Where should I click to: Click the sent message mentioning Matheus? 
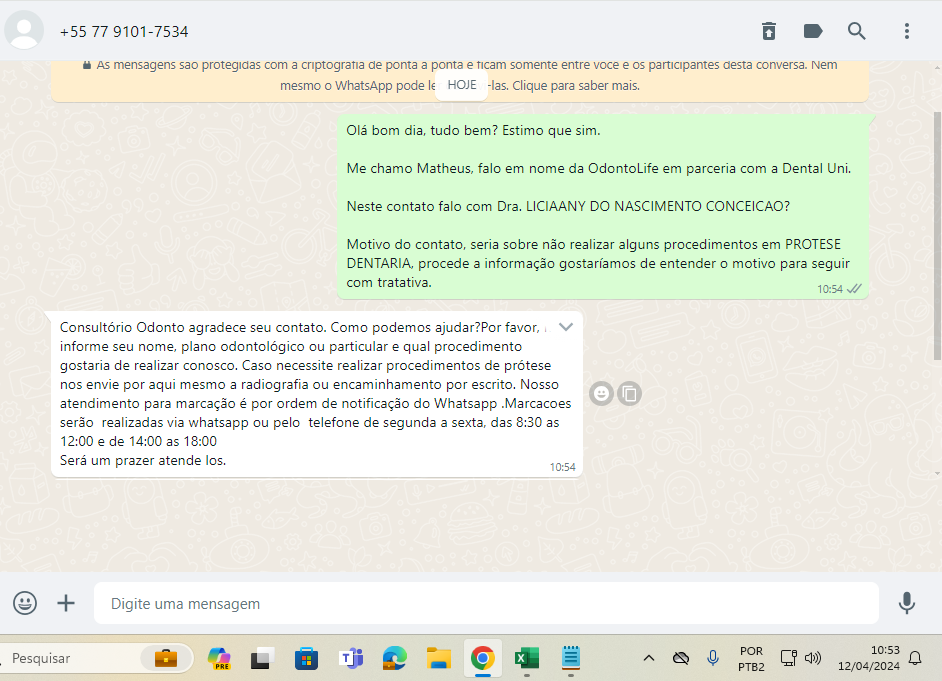[603, 207]
